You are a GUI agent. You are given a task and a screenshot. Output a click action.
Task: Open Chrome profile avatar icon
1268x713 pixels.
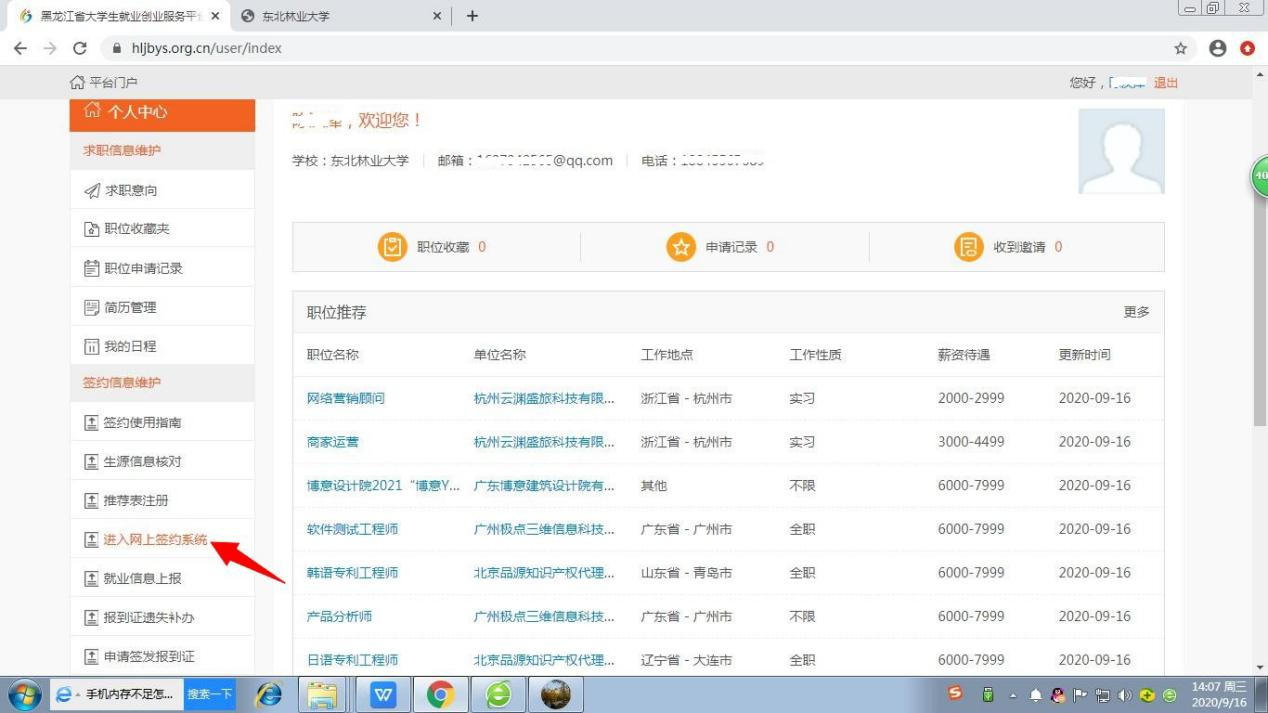coord(1217,48)
